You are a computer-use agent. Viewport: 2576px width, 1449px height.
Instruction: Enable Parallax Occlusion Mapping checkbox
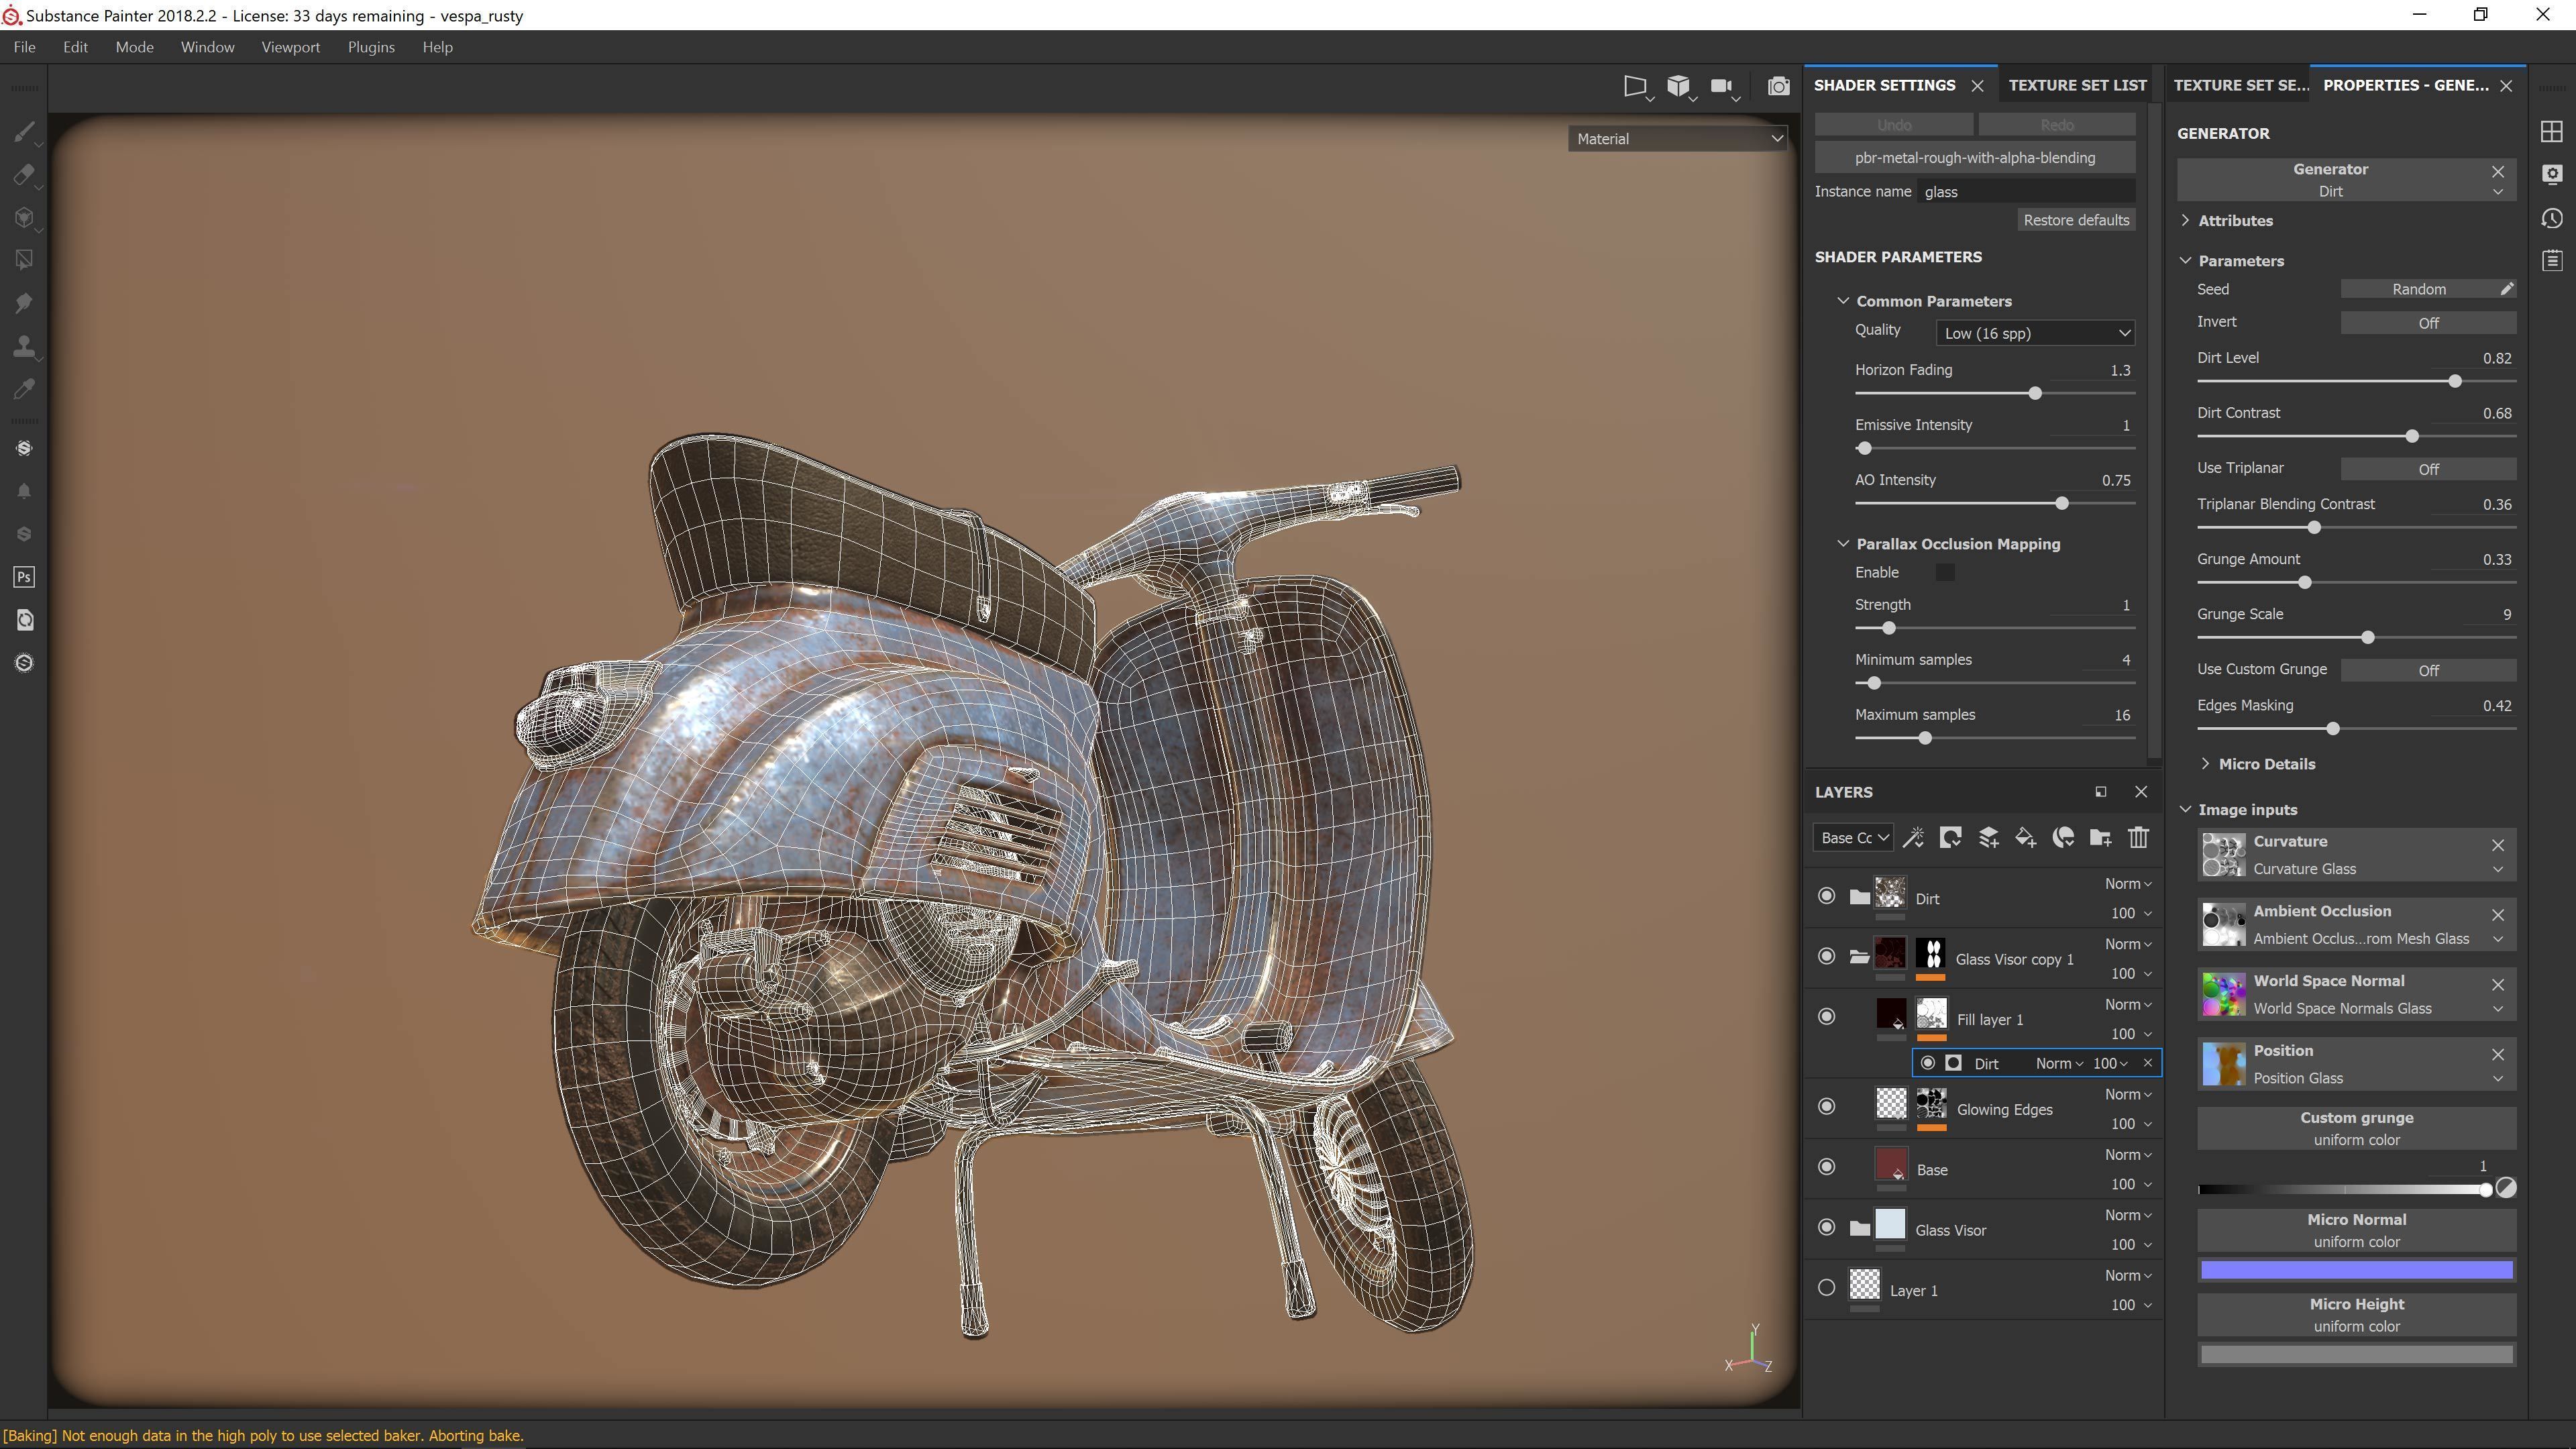tap(1944, 572)
